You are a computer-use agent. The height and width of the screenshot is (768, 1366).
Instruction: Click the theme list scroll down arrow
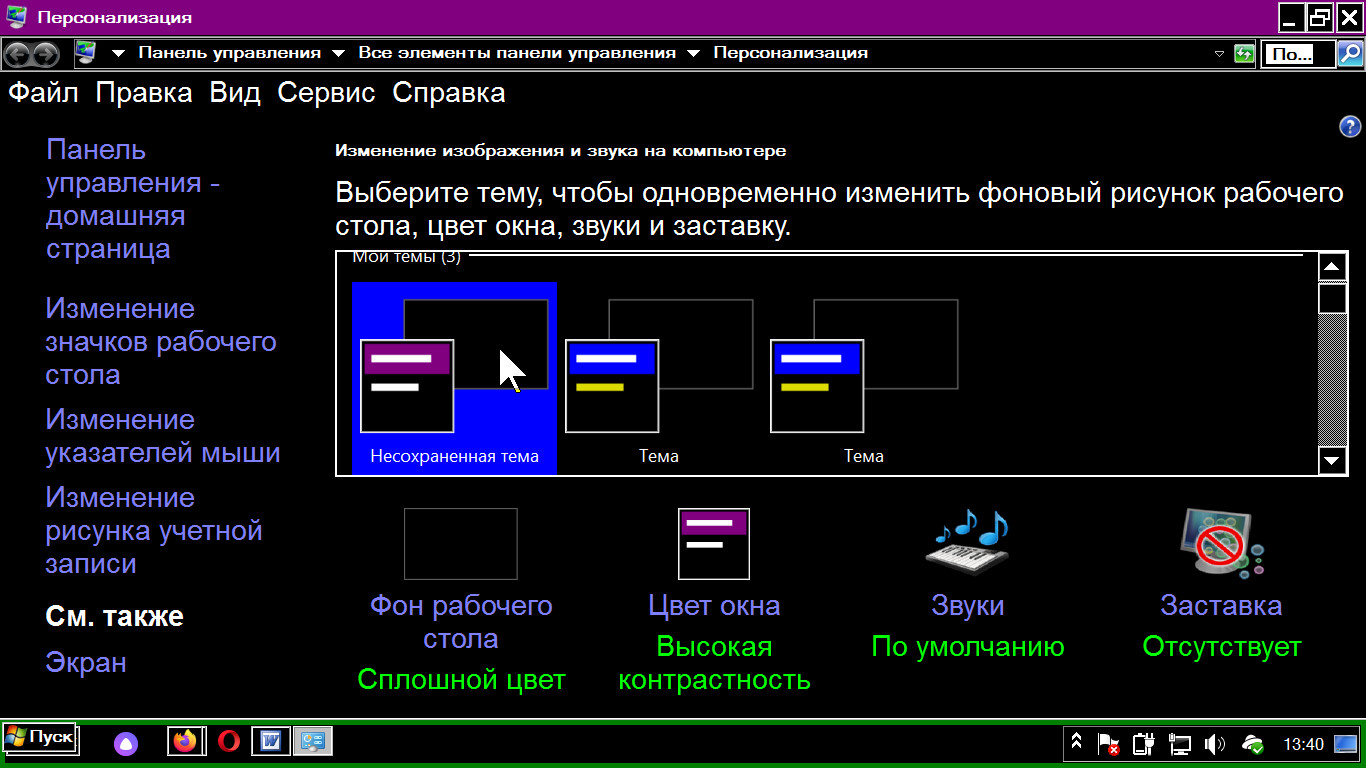1332,460
